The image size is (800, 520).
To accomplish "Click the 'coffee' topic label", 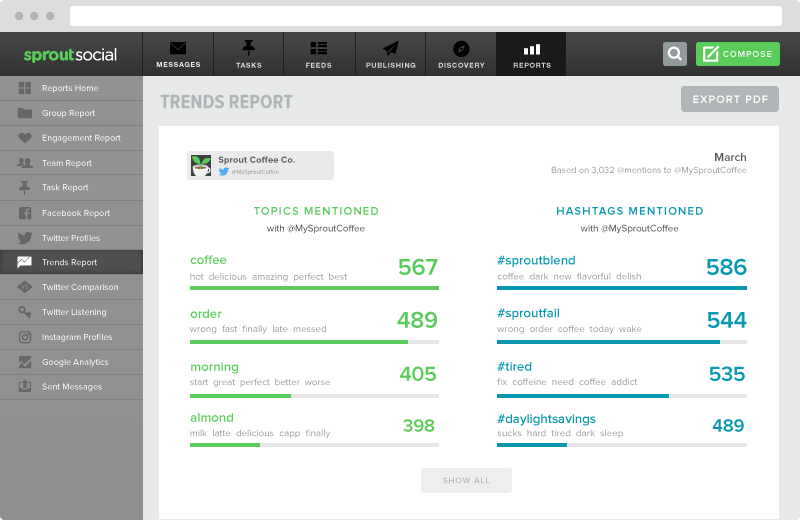I will (208, 260).
